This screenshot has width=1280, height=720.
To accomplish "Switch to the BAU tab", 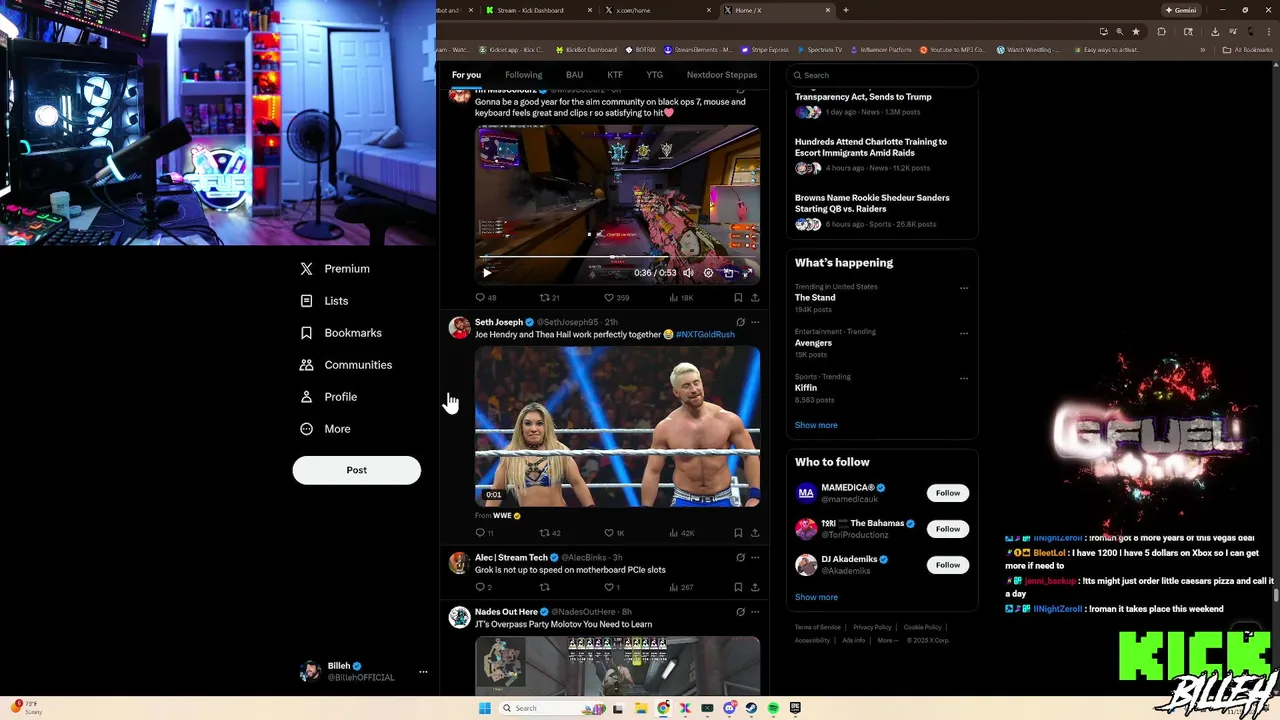I will click(574, 75).
